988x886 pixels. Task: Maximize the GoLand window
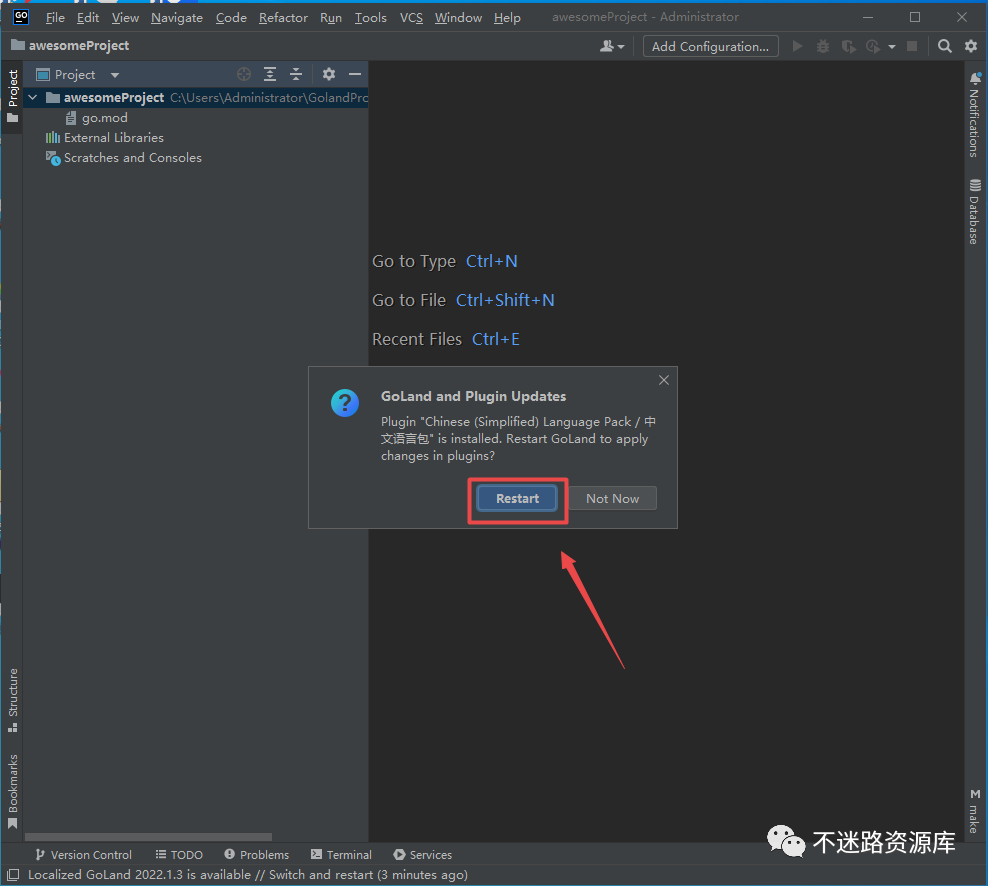[914, 18]
